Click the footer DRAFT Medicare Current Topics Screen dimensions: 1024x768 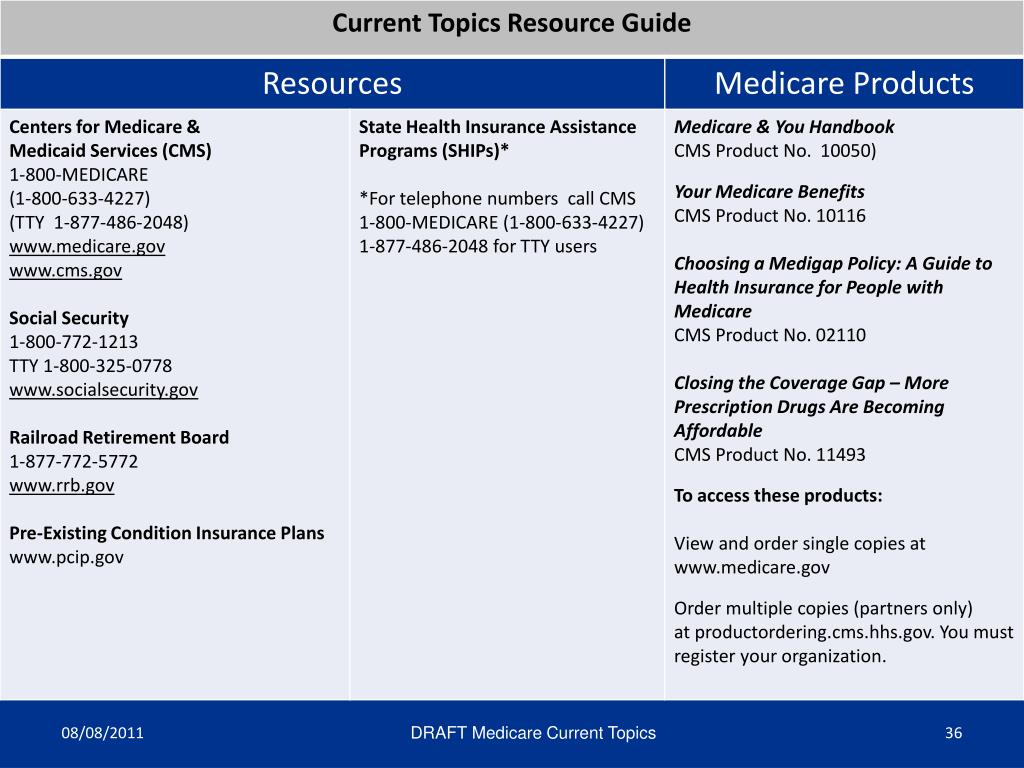coord(533,733)
